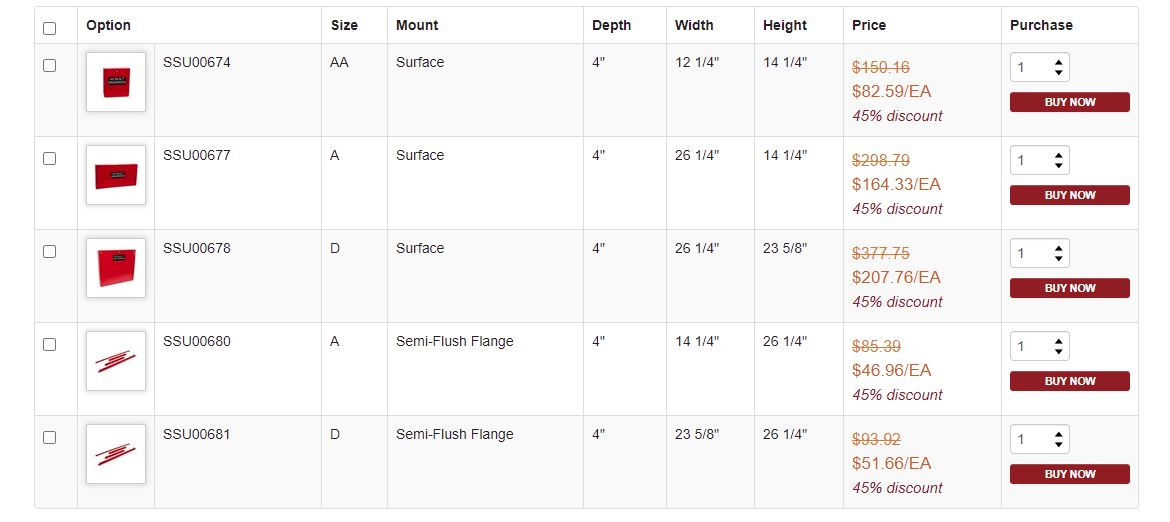Viewport: 1170px width, 522px height.
Task: Click the Option column header
Action: click(x=108, y=25)
